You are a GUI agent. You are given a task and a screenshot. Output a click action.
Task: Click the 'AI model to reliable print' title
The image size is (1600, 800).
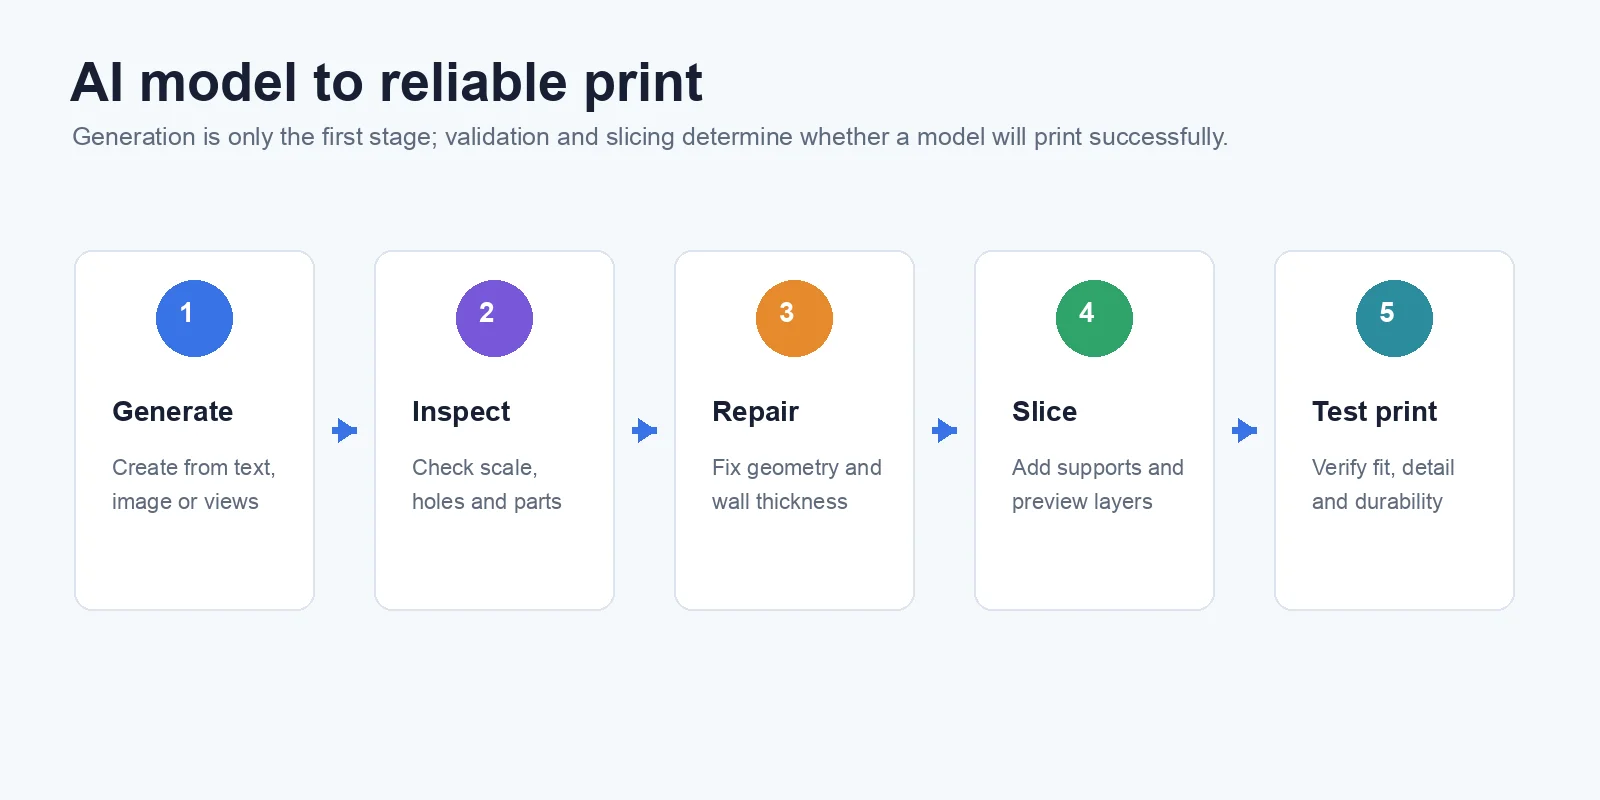point(387,83)
